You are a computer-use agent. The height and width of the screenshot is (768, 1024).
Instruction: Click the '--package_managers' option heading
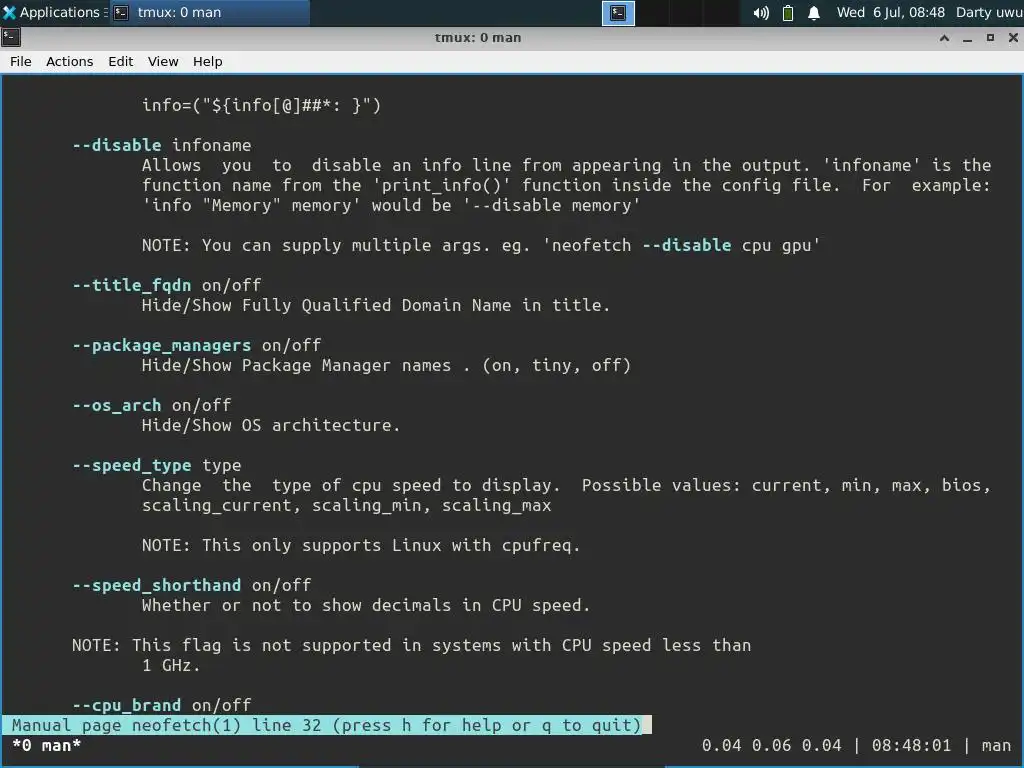pos(161,345)
